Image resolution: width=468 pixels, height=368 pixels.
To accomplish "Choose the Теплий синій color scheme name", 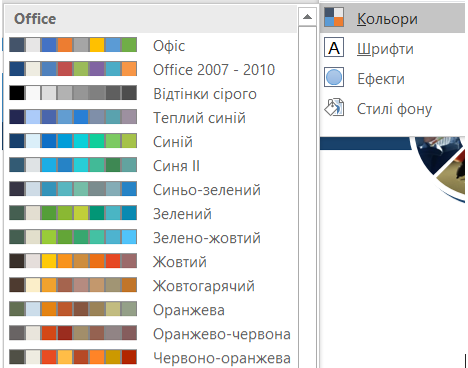I will (x=199, y=118).
